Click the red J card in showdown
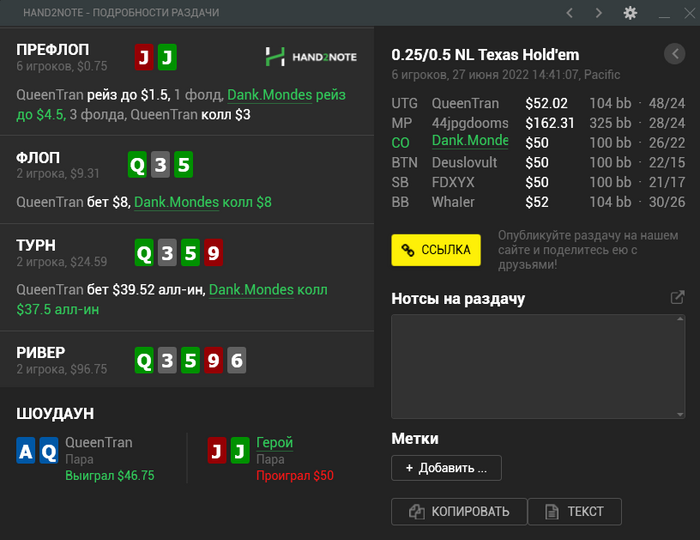 click(217, 451)
